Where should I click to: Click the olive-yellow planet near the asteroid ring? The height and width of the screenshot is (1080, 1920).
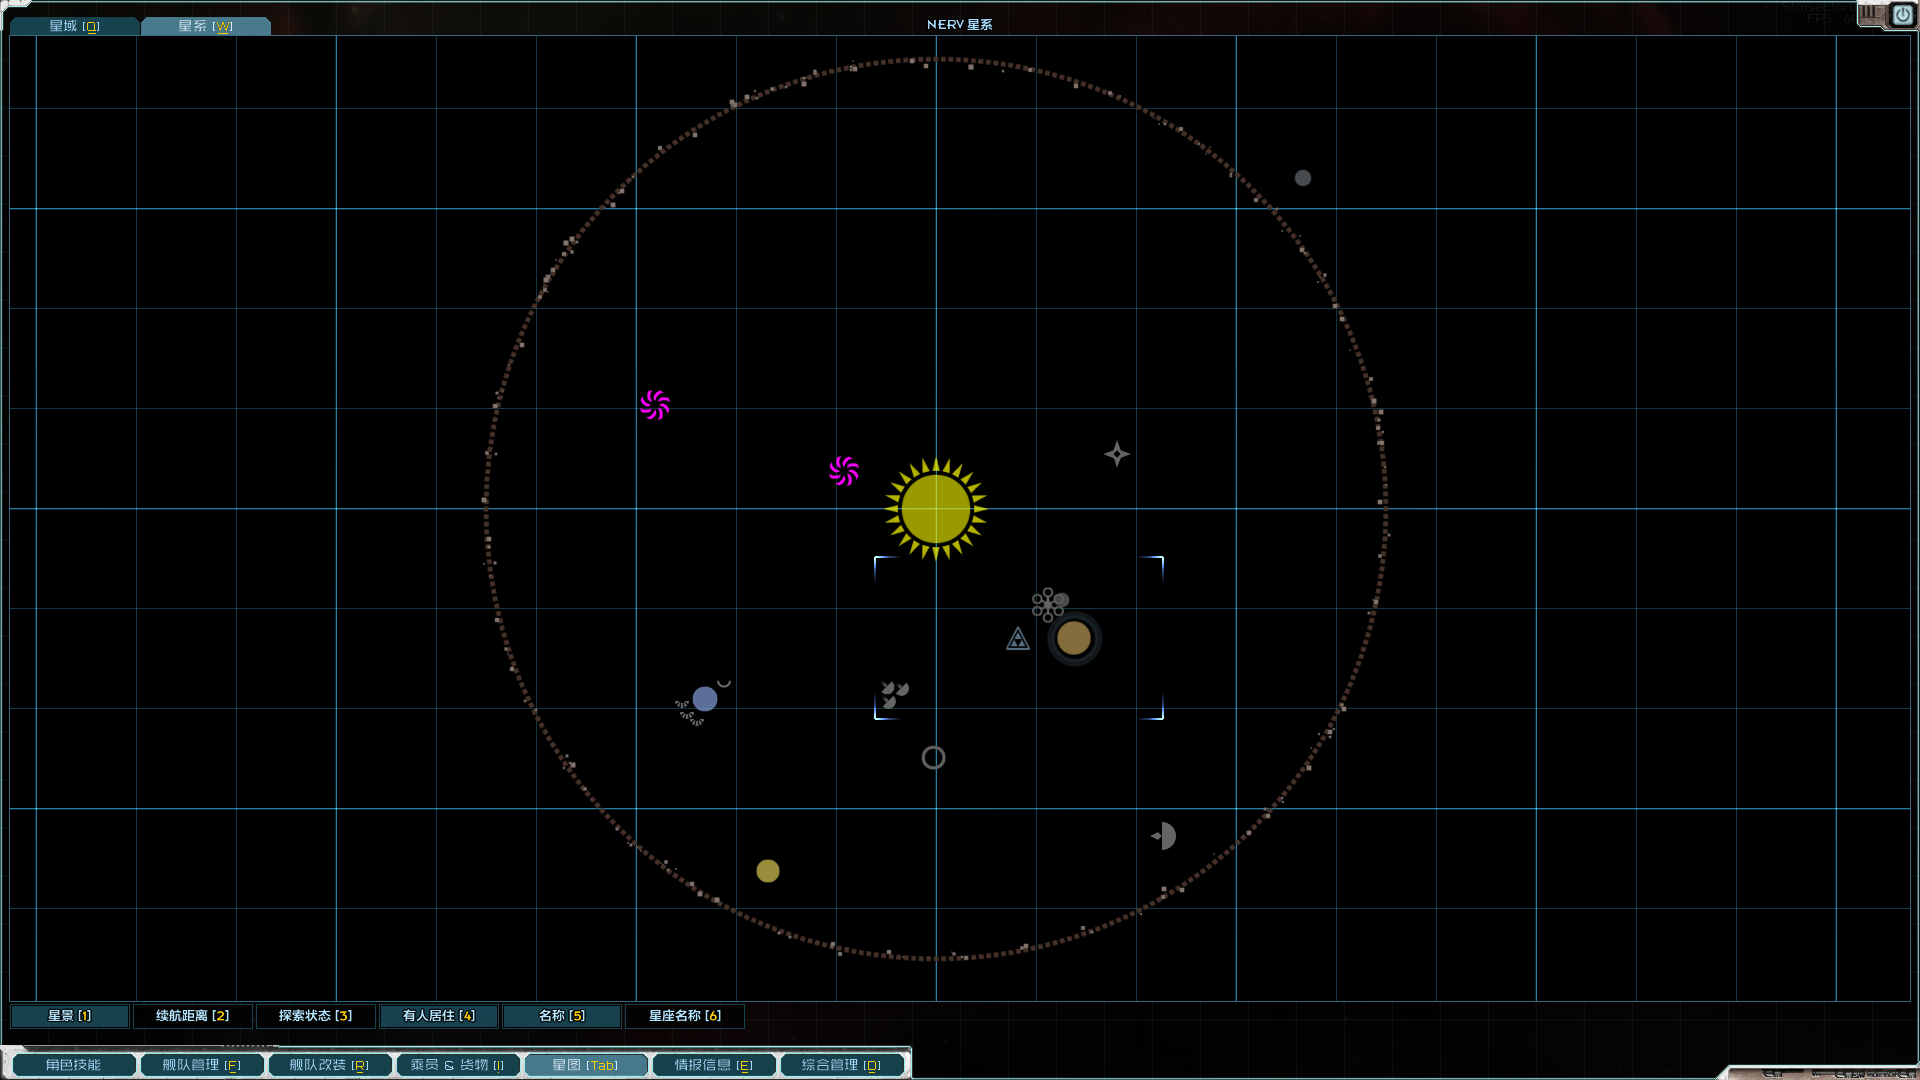coord(768,871)
